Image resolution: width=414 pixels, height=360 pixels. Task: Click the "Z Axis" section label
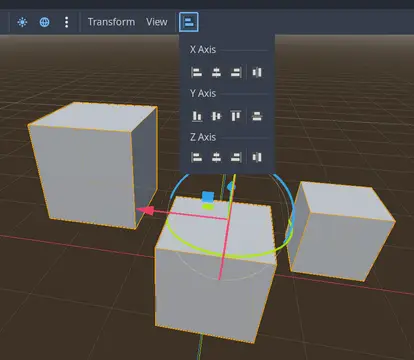[x=203, y=137]
